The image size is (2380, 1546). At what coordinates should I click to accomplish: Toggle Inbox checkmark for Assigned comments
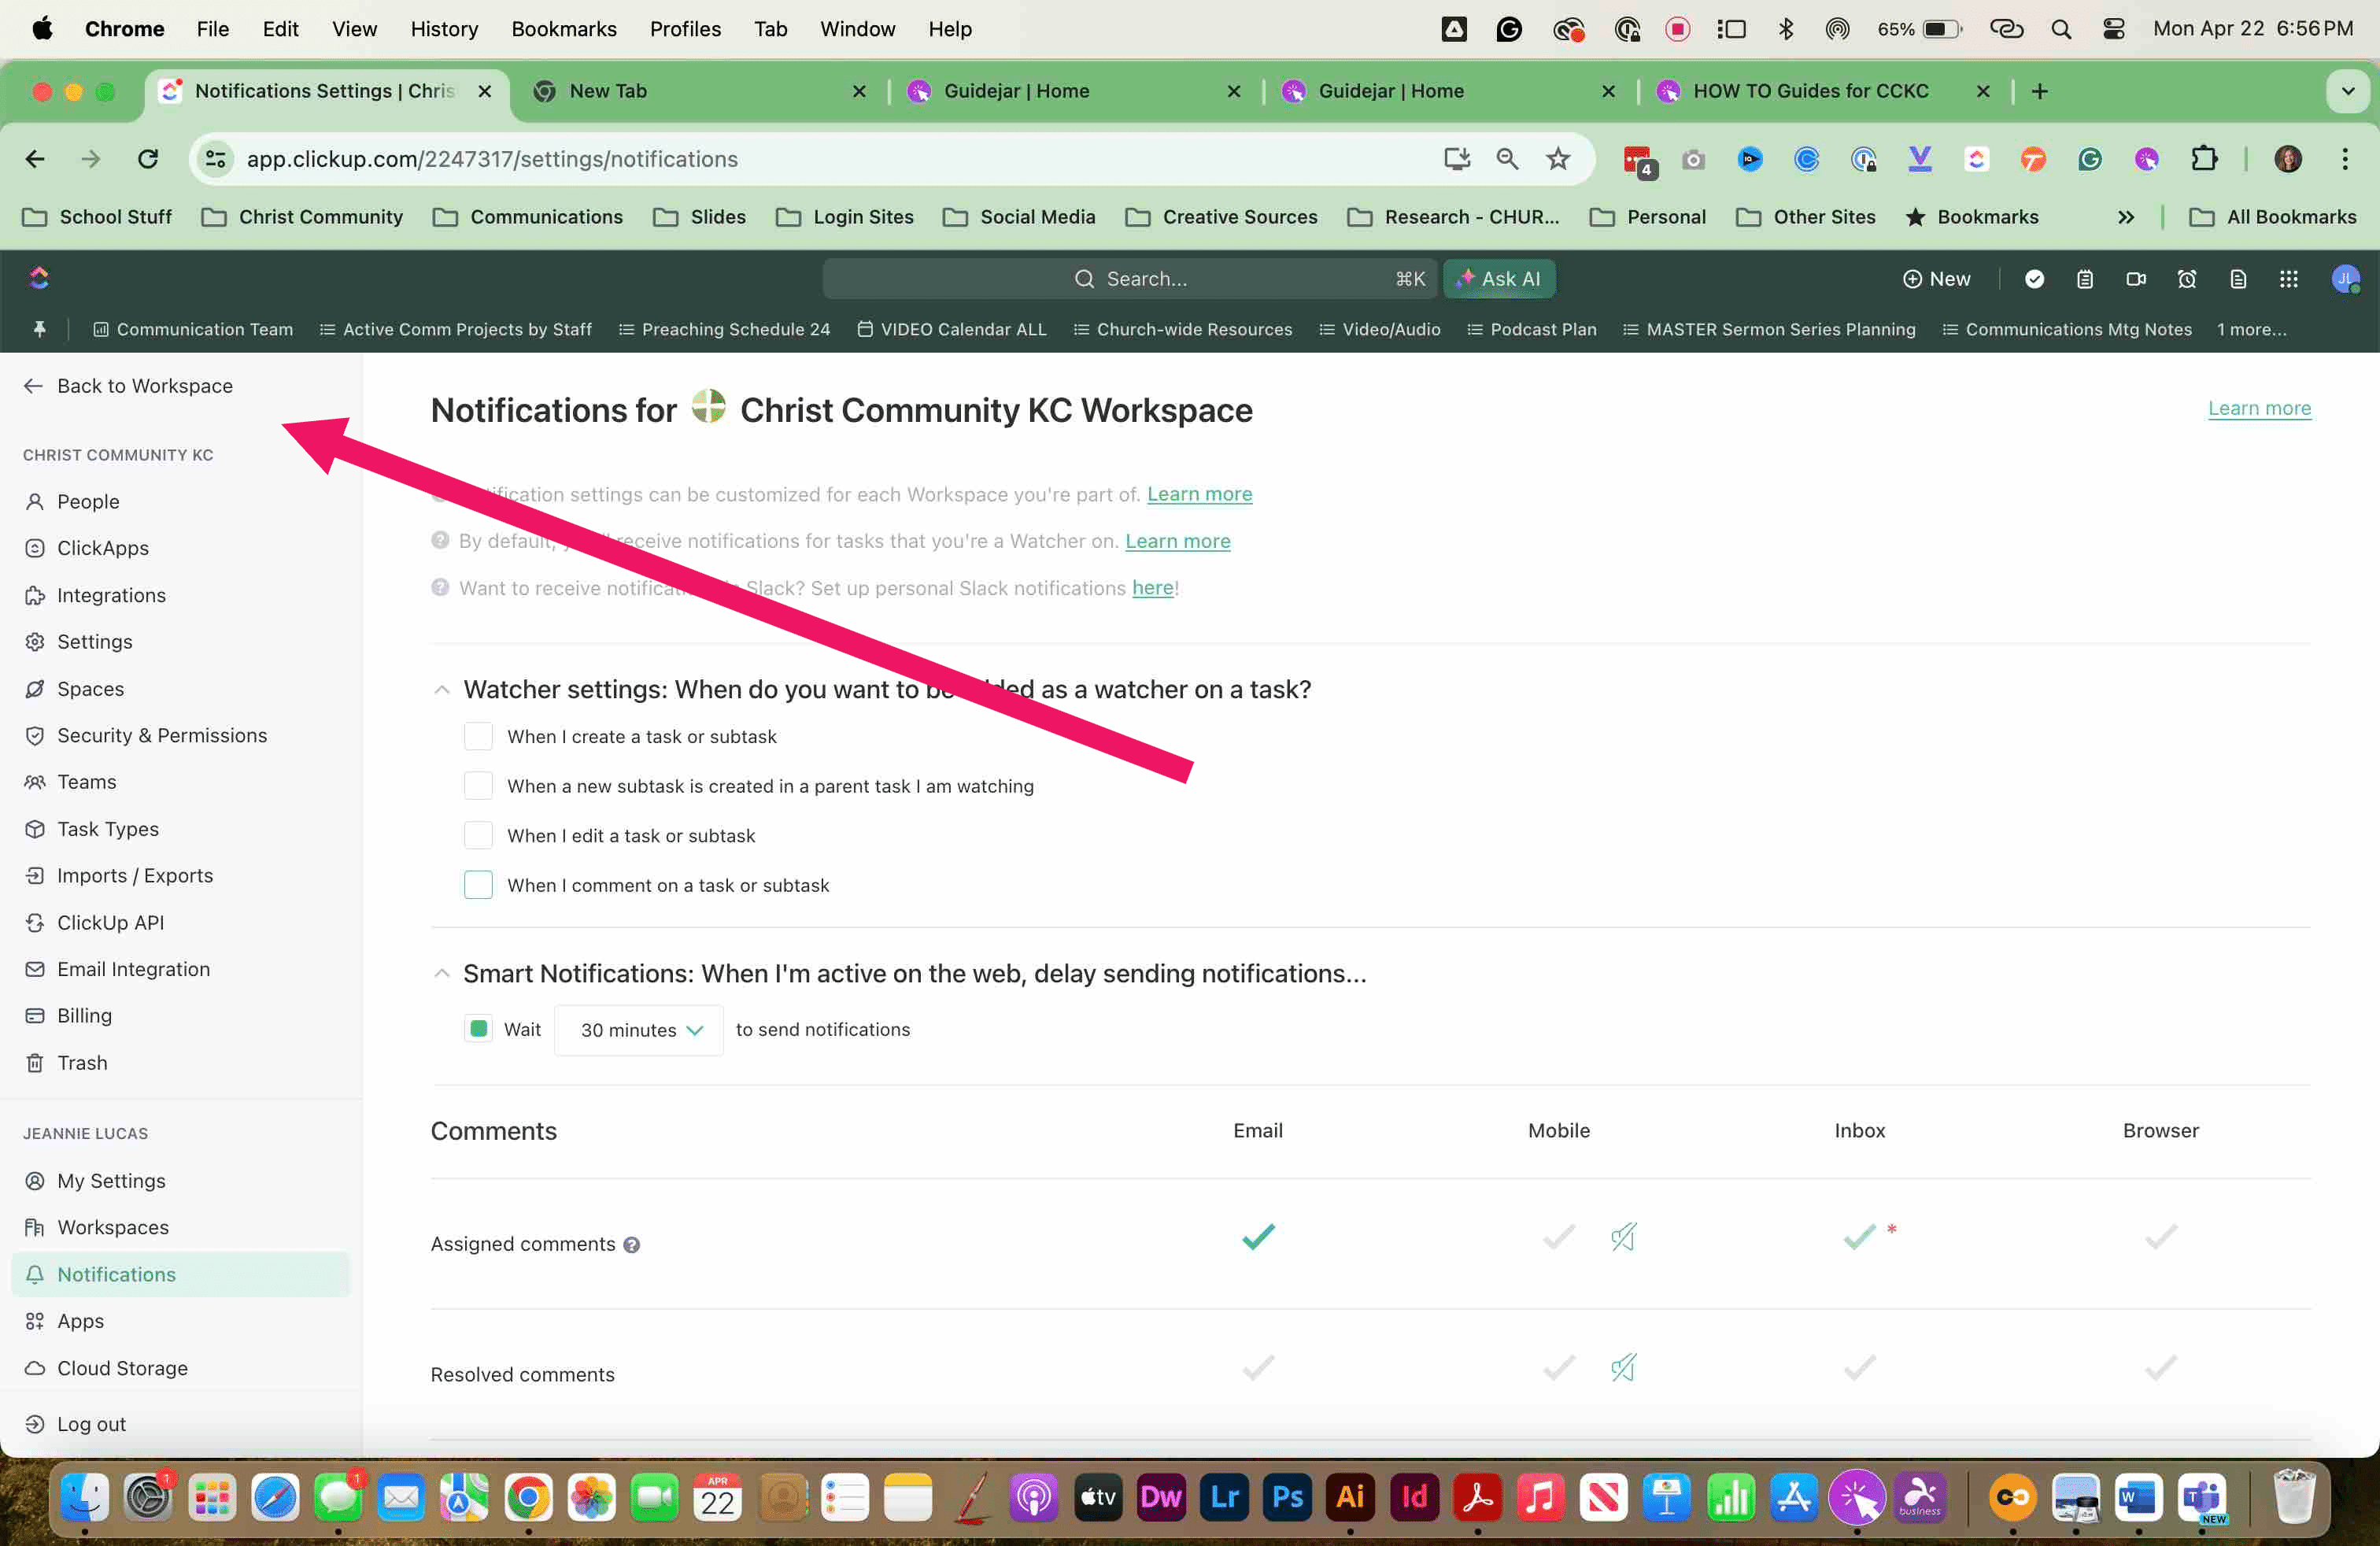[x=1859, y=1237]
